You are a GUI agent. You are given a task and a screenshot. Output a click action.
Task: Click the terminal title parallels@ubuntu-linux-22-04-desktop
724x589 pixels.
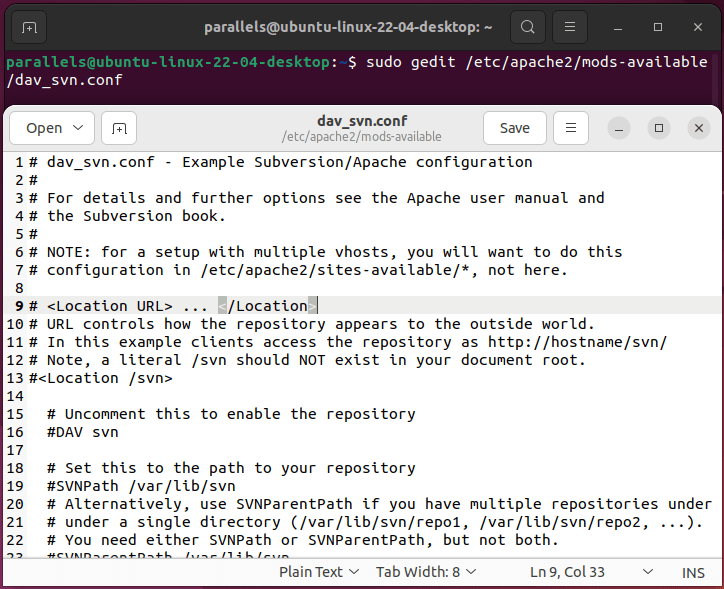click(348, 27)
